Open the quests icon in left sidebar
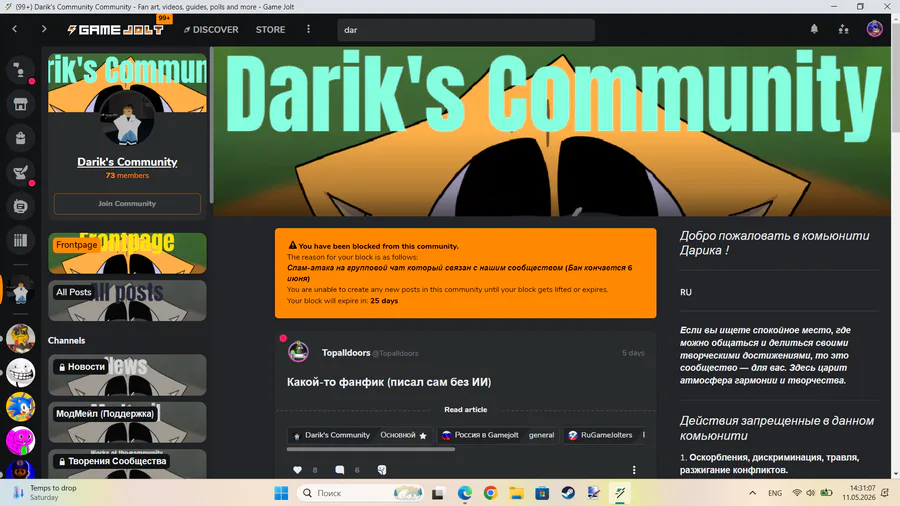 click(x=21, y=172)
